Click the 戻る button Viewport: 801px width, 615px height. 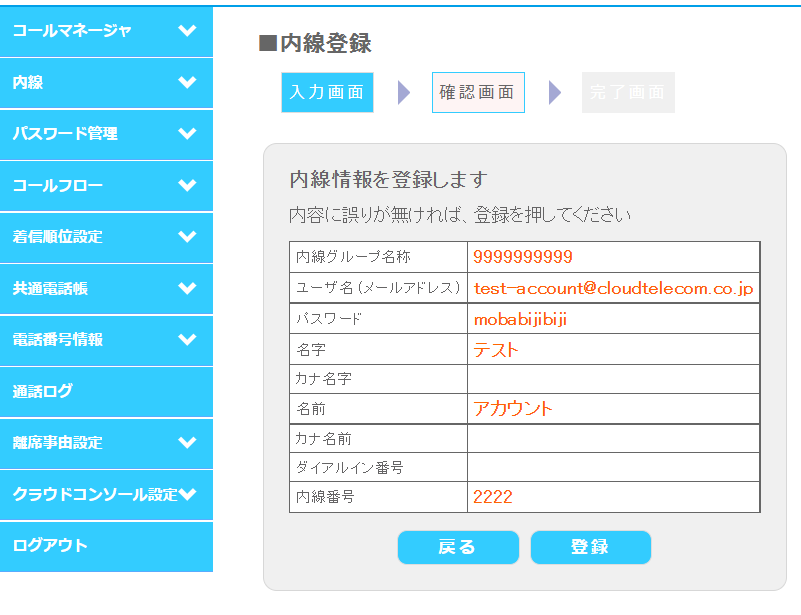[458, 547]
